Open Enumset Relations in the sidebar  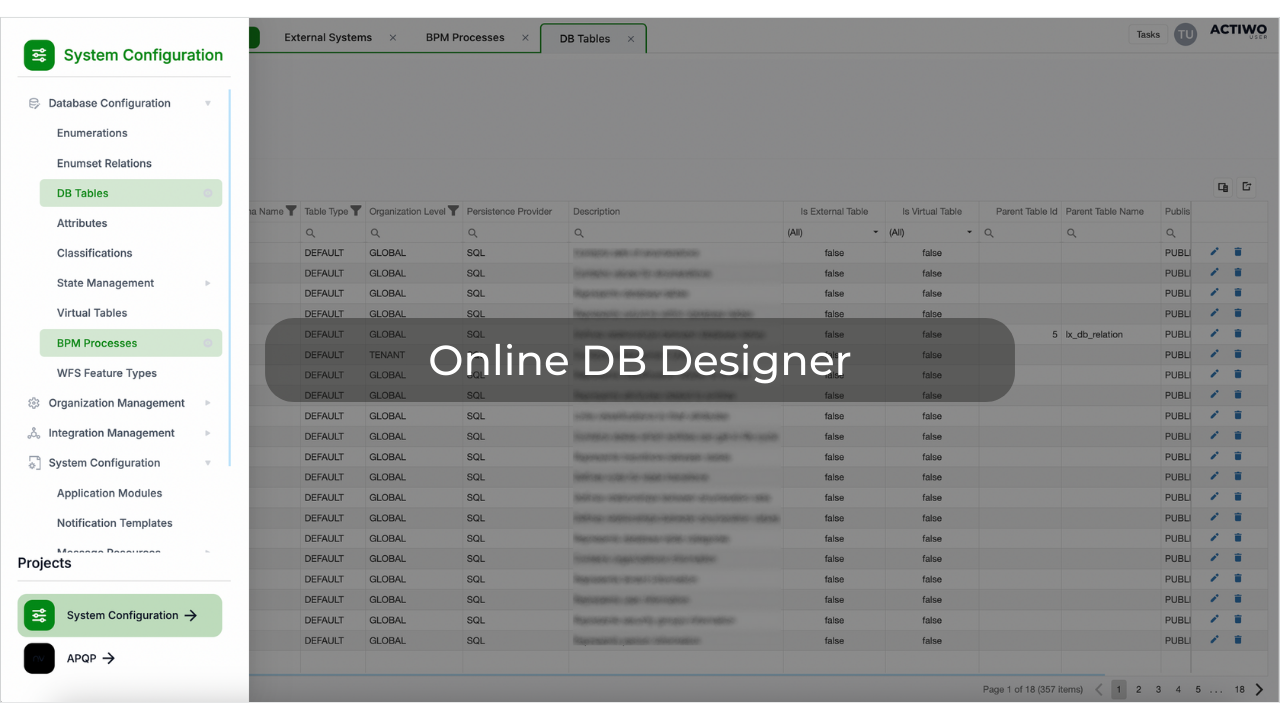coord(104,163)
